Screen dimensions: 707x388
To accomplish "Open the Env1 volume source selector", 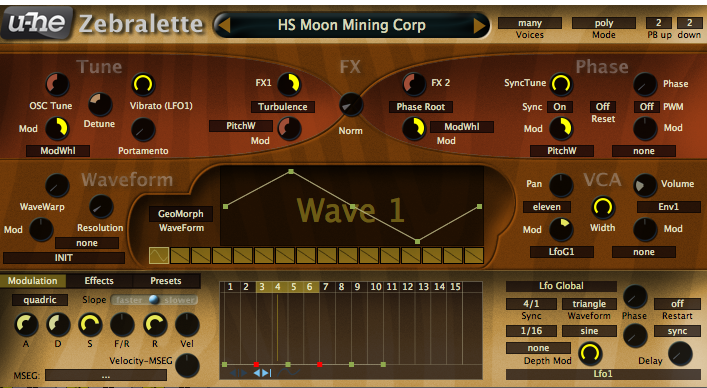I will 669,207.
